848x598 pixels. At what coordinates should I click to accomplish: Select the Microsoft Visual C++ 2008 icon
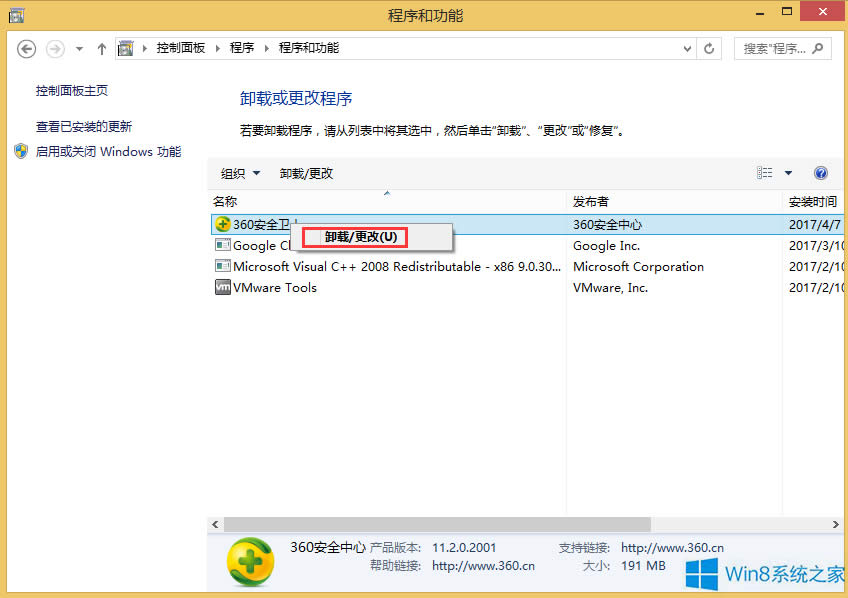tap(222, 266)
